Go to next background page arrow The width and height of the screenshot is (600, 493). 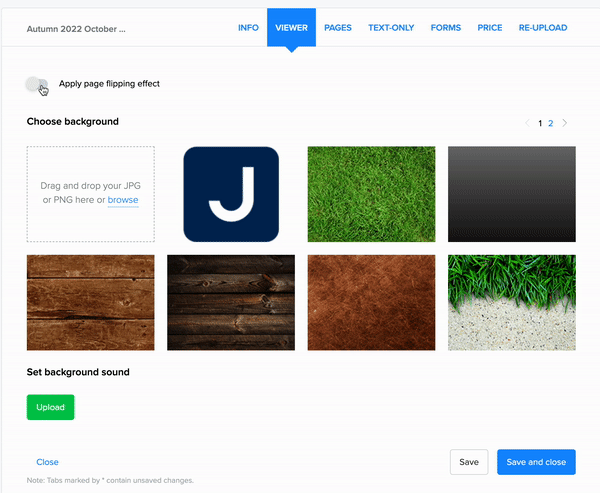(564, 123)
